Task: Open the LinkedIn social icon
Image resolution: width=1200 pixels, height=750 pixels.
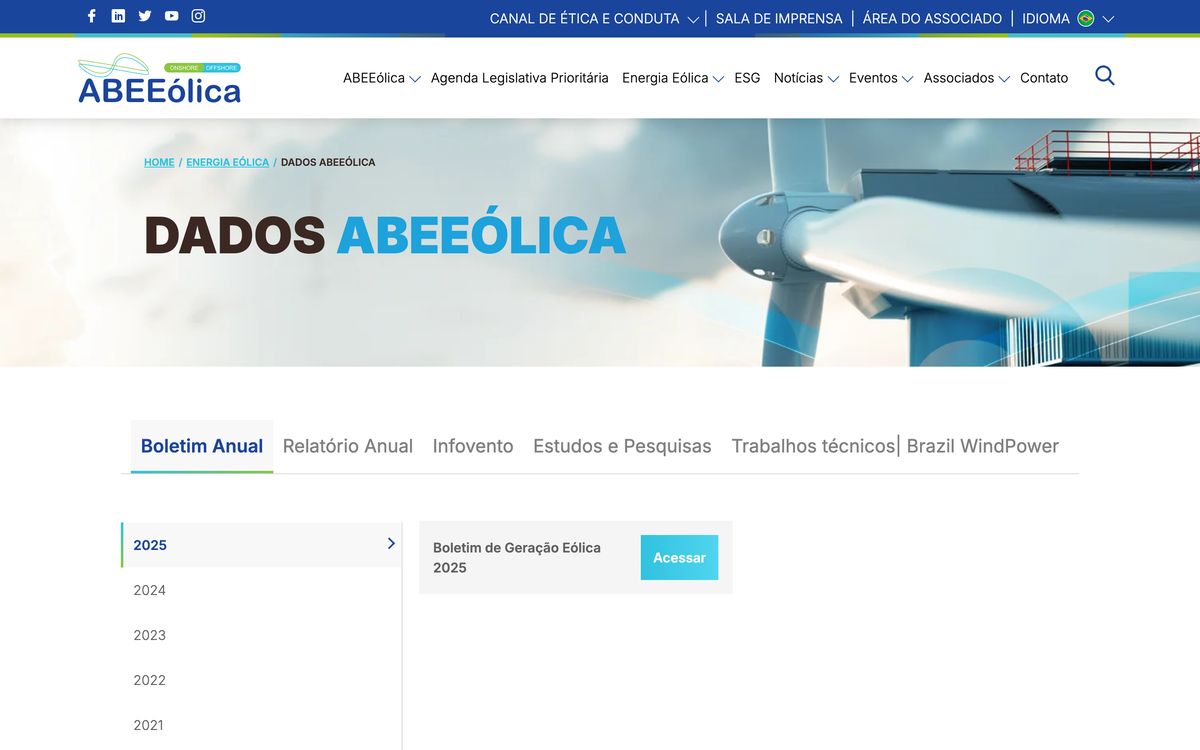Action: tap(118, 16)
